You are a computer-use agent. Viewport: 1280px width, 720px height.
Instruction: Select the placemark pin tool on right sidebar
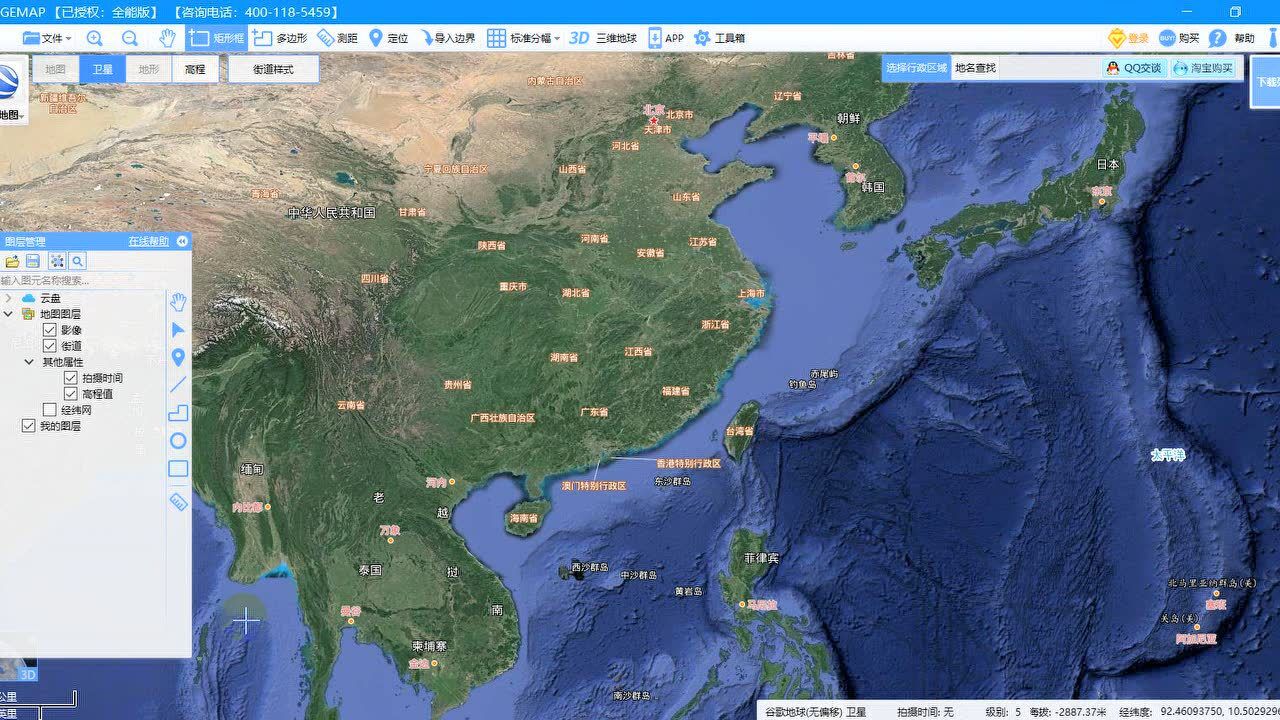coord(178,357)
